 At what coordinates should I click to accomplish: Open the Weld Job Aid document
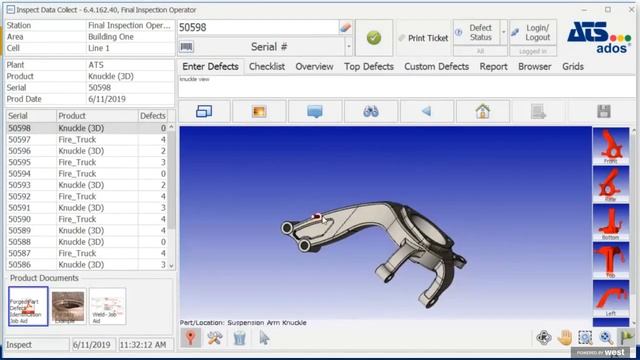(107, 306)
